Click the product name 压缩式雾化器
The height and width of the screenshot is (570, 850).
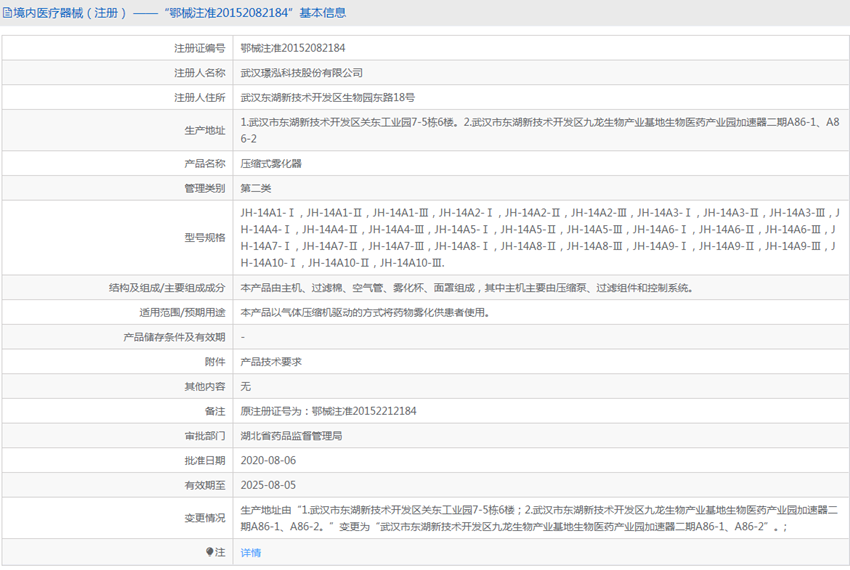[x=271, y=162]
